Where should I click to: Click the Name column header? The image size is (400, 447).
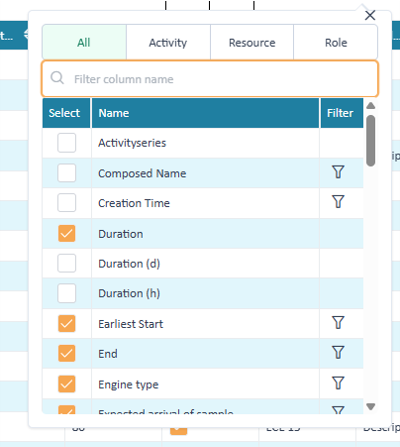point(205,113)
